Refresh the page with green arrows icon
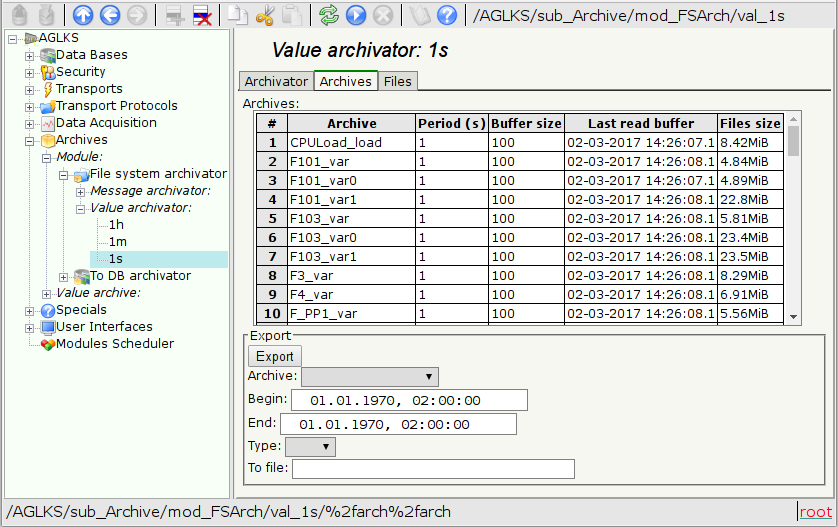The width and height of the screenshot is (838, 527). coord(329,15)
